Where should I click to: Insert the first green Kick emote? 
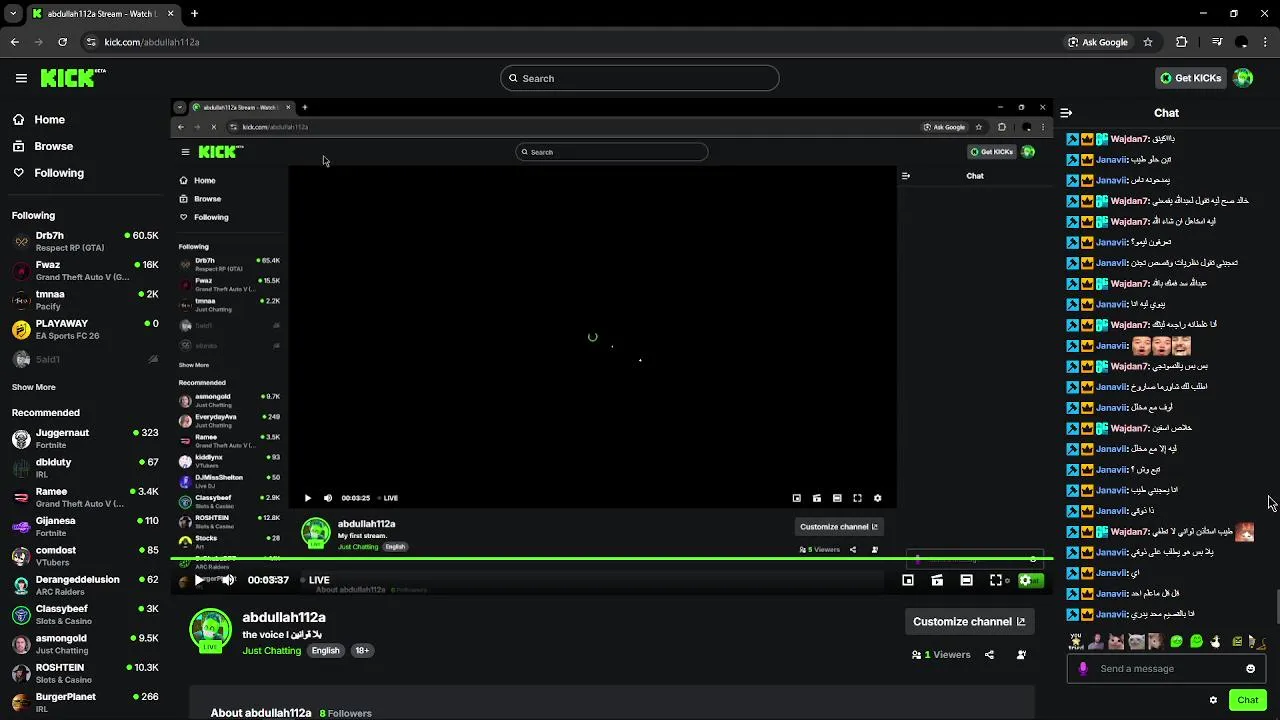coord(1176,641)
